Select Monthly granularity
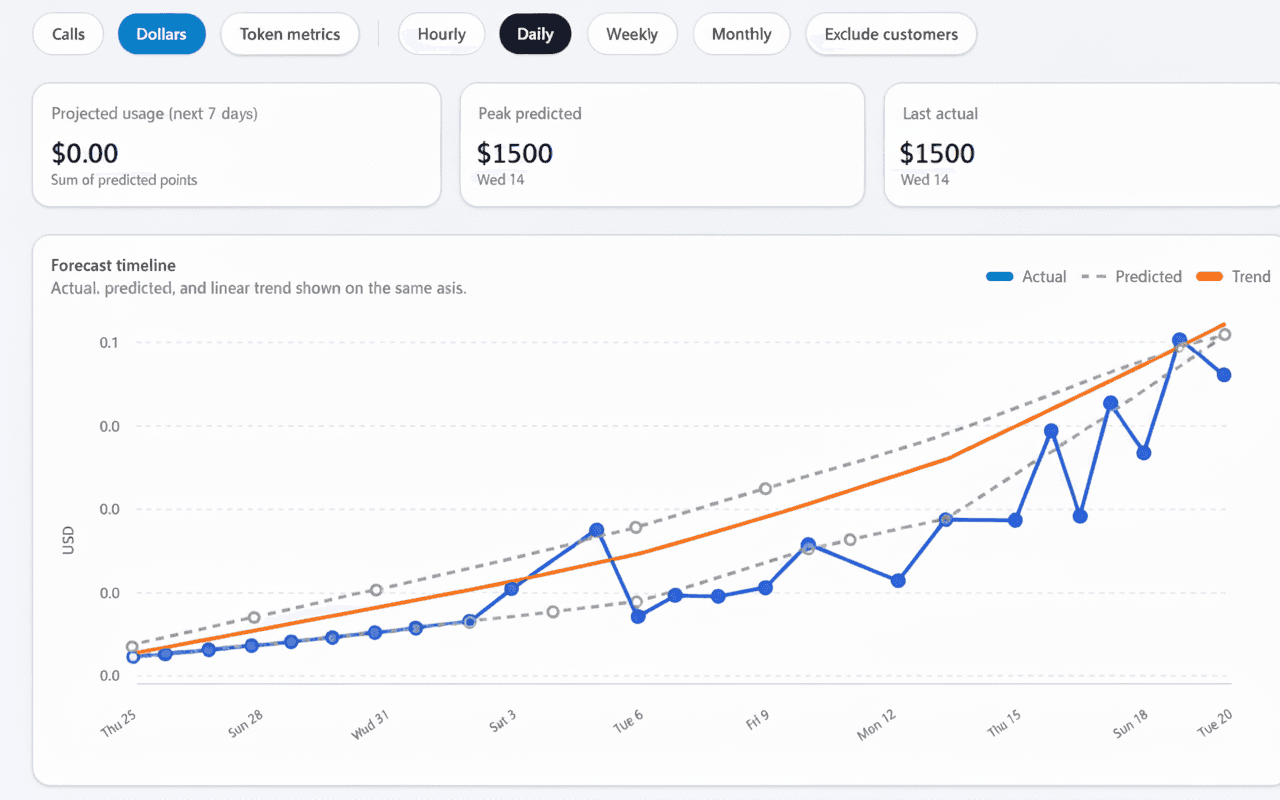1280x800 pixels. coord(741,33)
